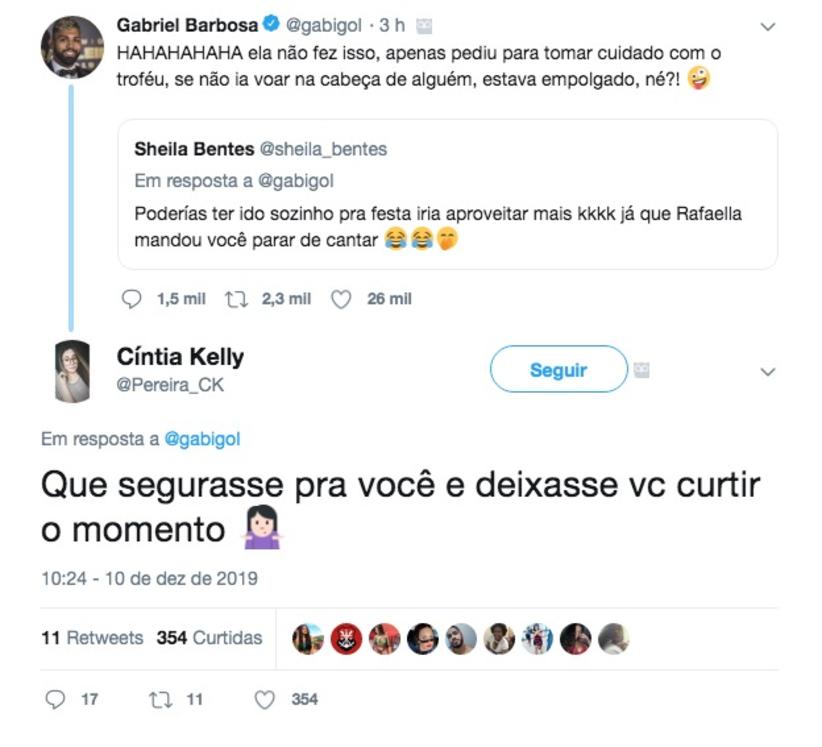
Task: Reply to Cíntia Kelly's tweet
Action: tap(56, 700)
